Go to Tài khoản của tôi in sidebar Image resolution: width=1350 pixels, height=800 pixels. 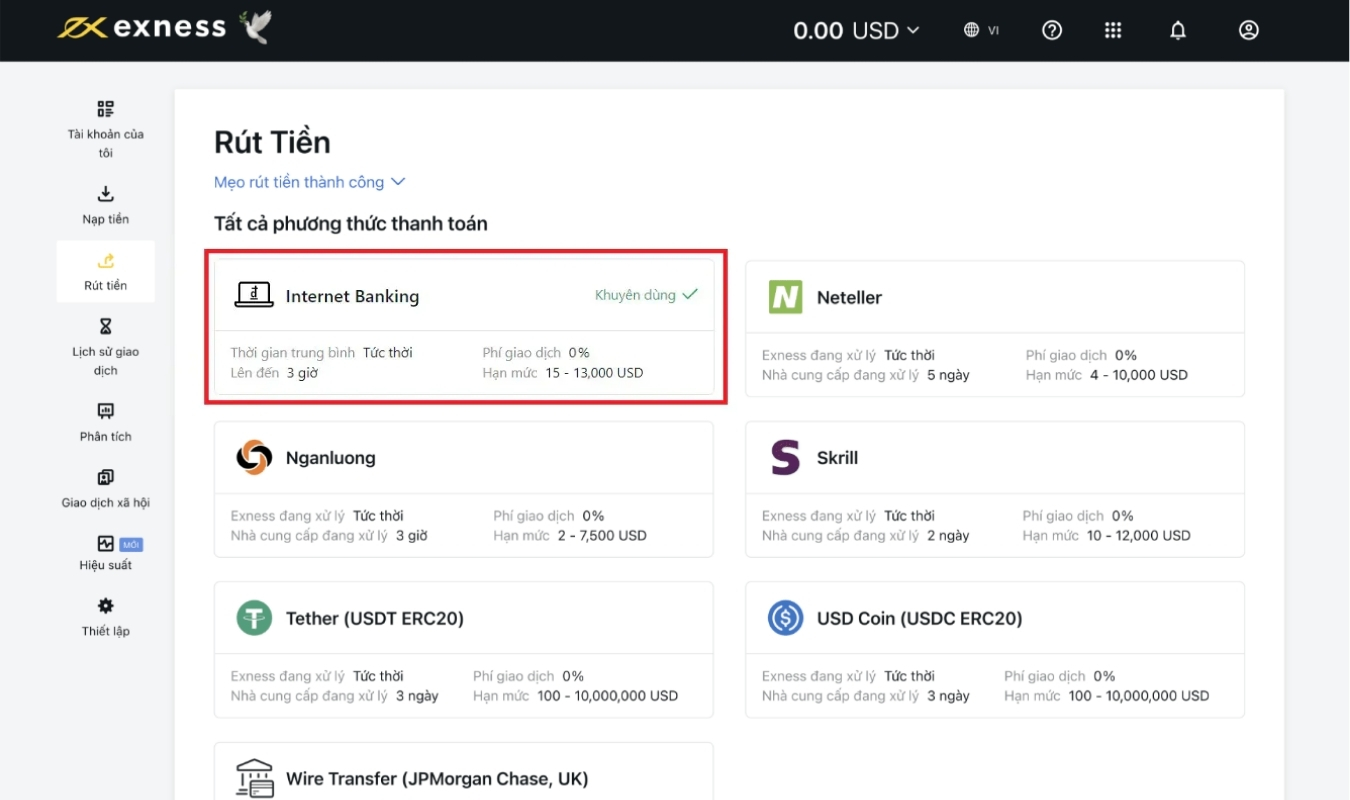106,129
